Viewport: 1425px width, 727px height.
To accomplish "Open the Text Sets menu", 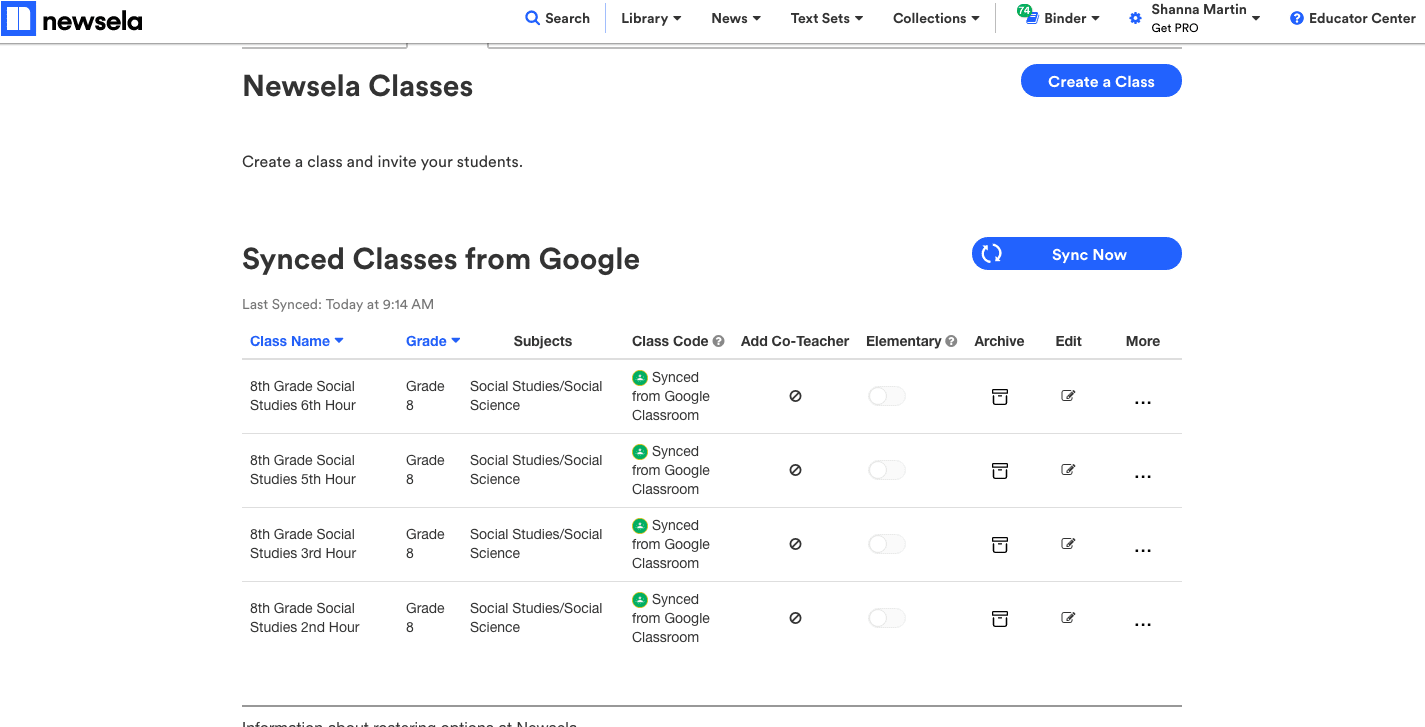I will 827,18.
